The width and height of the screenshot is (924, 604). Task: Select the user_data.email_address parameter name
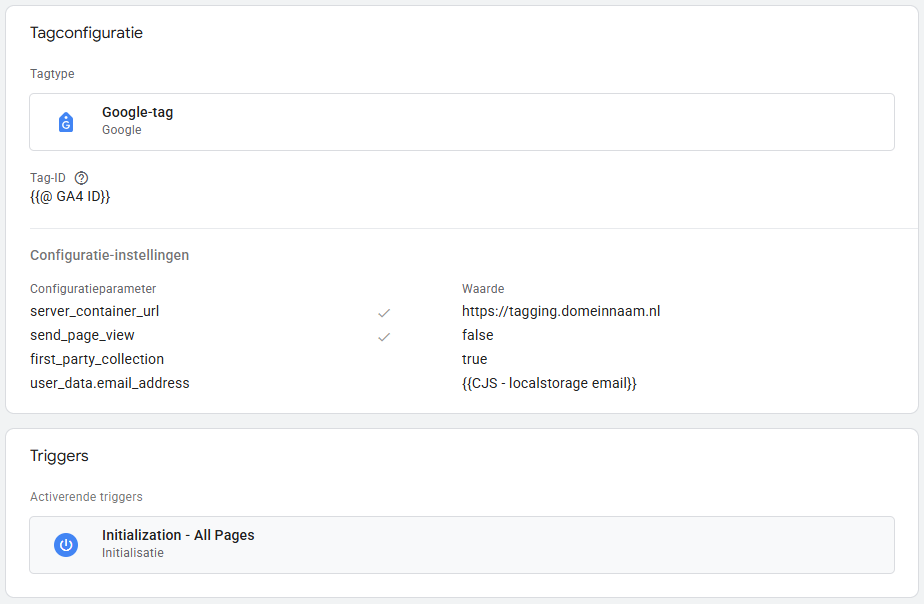pos(110,383)
